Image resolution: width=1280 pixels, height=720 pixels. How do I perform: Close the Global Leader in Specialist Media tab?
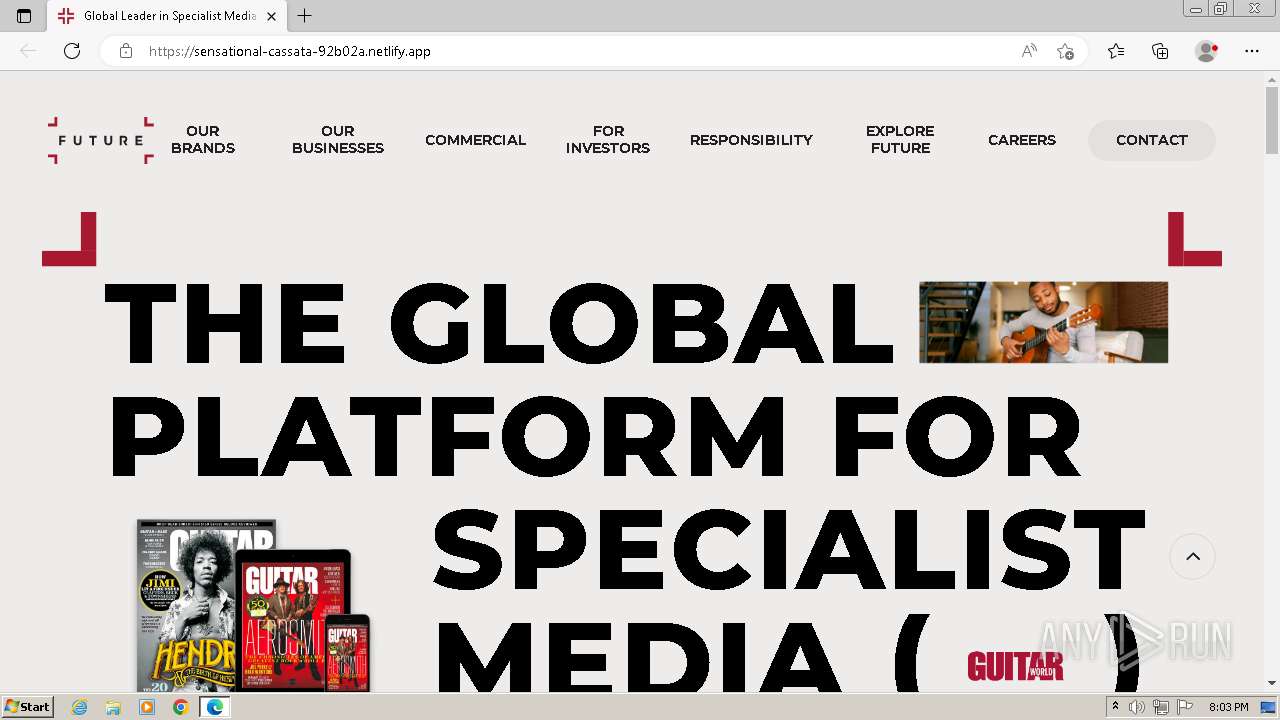(271, 16)
